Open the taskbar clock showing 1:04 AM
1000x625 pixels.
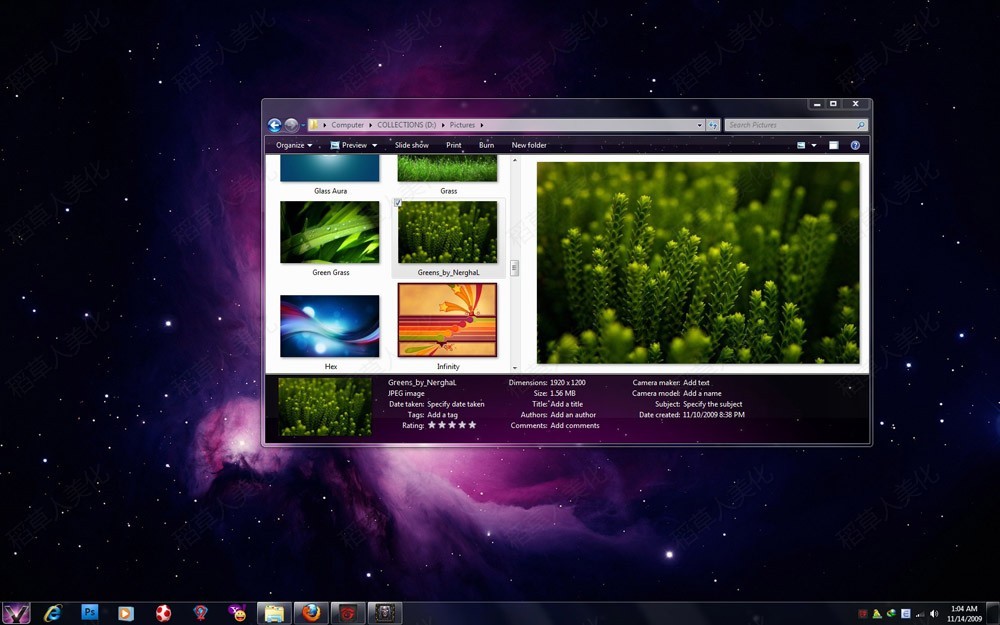pyautogui.click(x=964, y=614)
